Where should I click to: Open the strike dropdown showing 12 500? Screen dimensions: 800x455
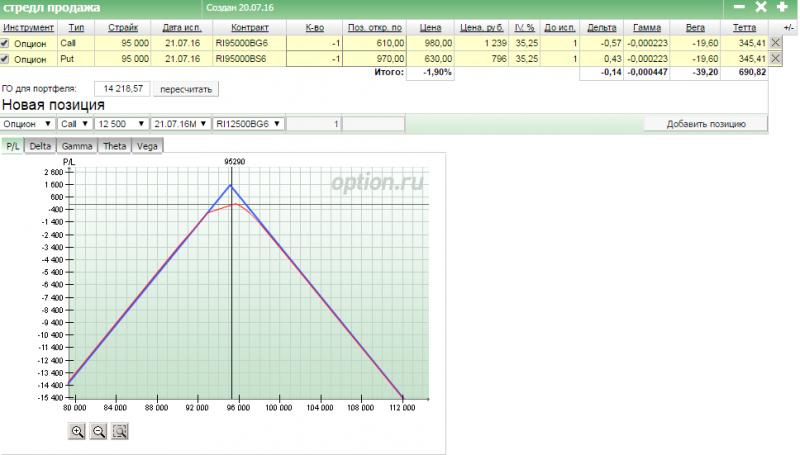pyautogui.click(x=121, y=124)
